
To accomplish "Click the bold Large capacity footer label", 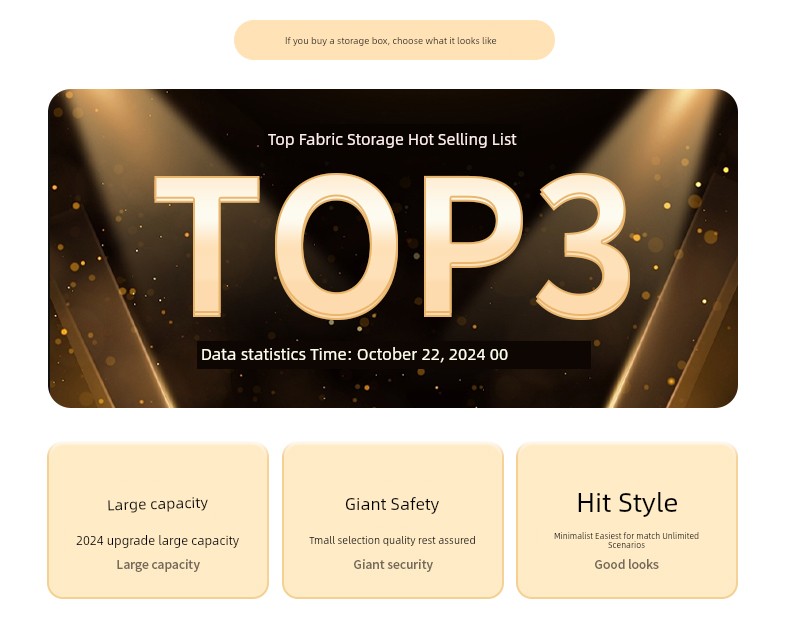I will (x=158, y=565).
